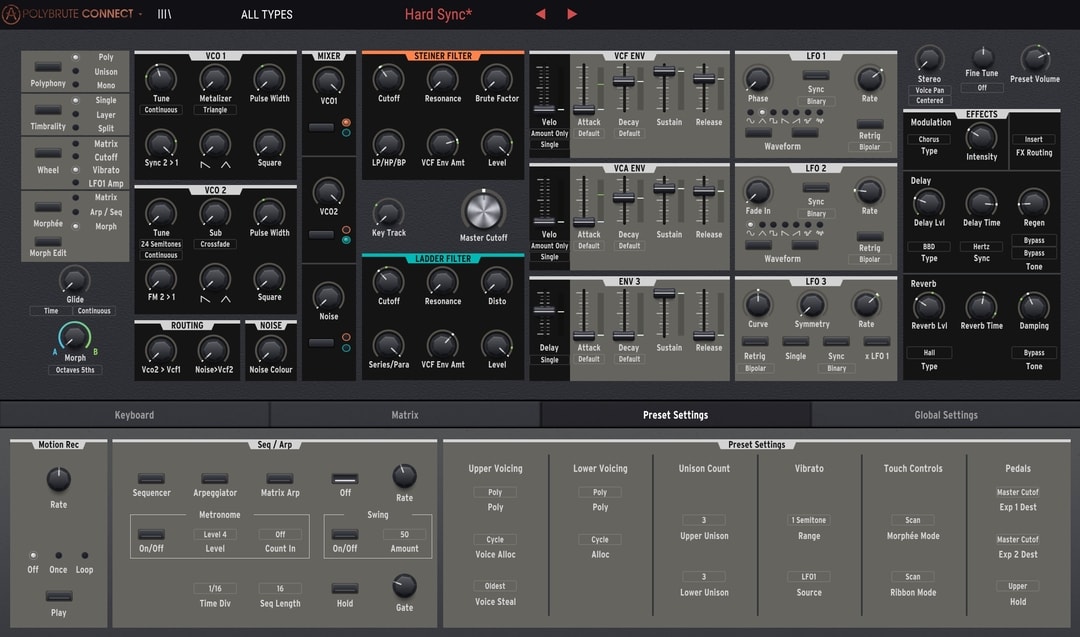Adjust the VCO 1 Tune knob

pos(160,79)
